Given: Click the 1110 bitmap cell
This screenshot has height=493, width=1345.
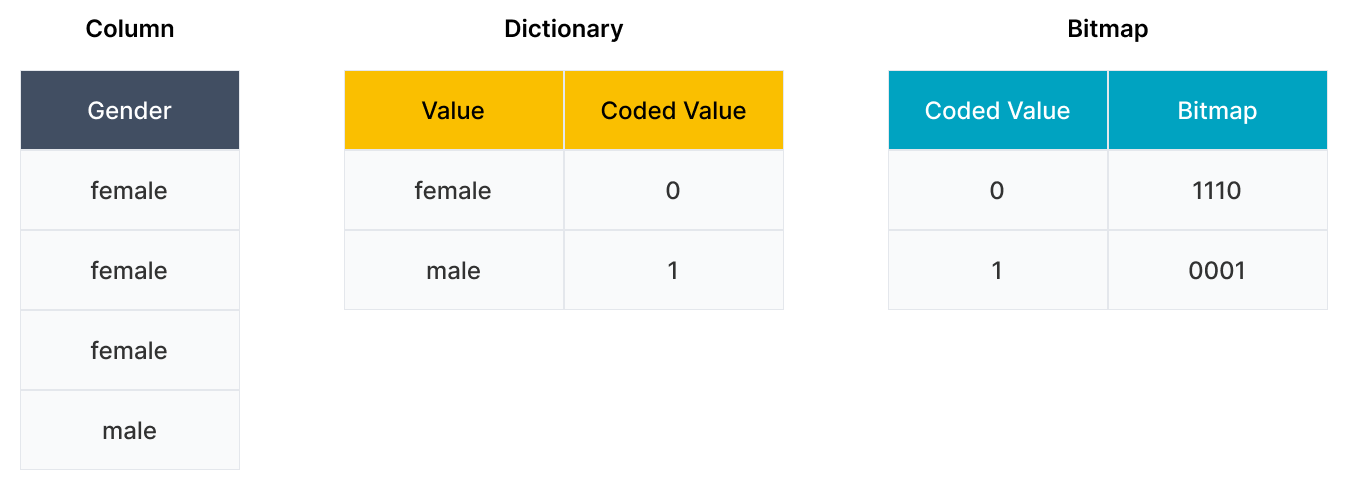Looking at the screenshot, I should (1217, 190).
